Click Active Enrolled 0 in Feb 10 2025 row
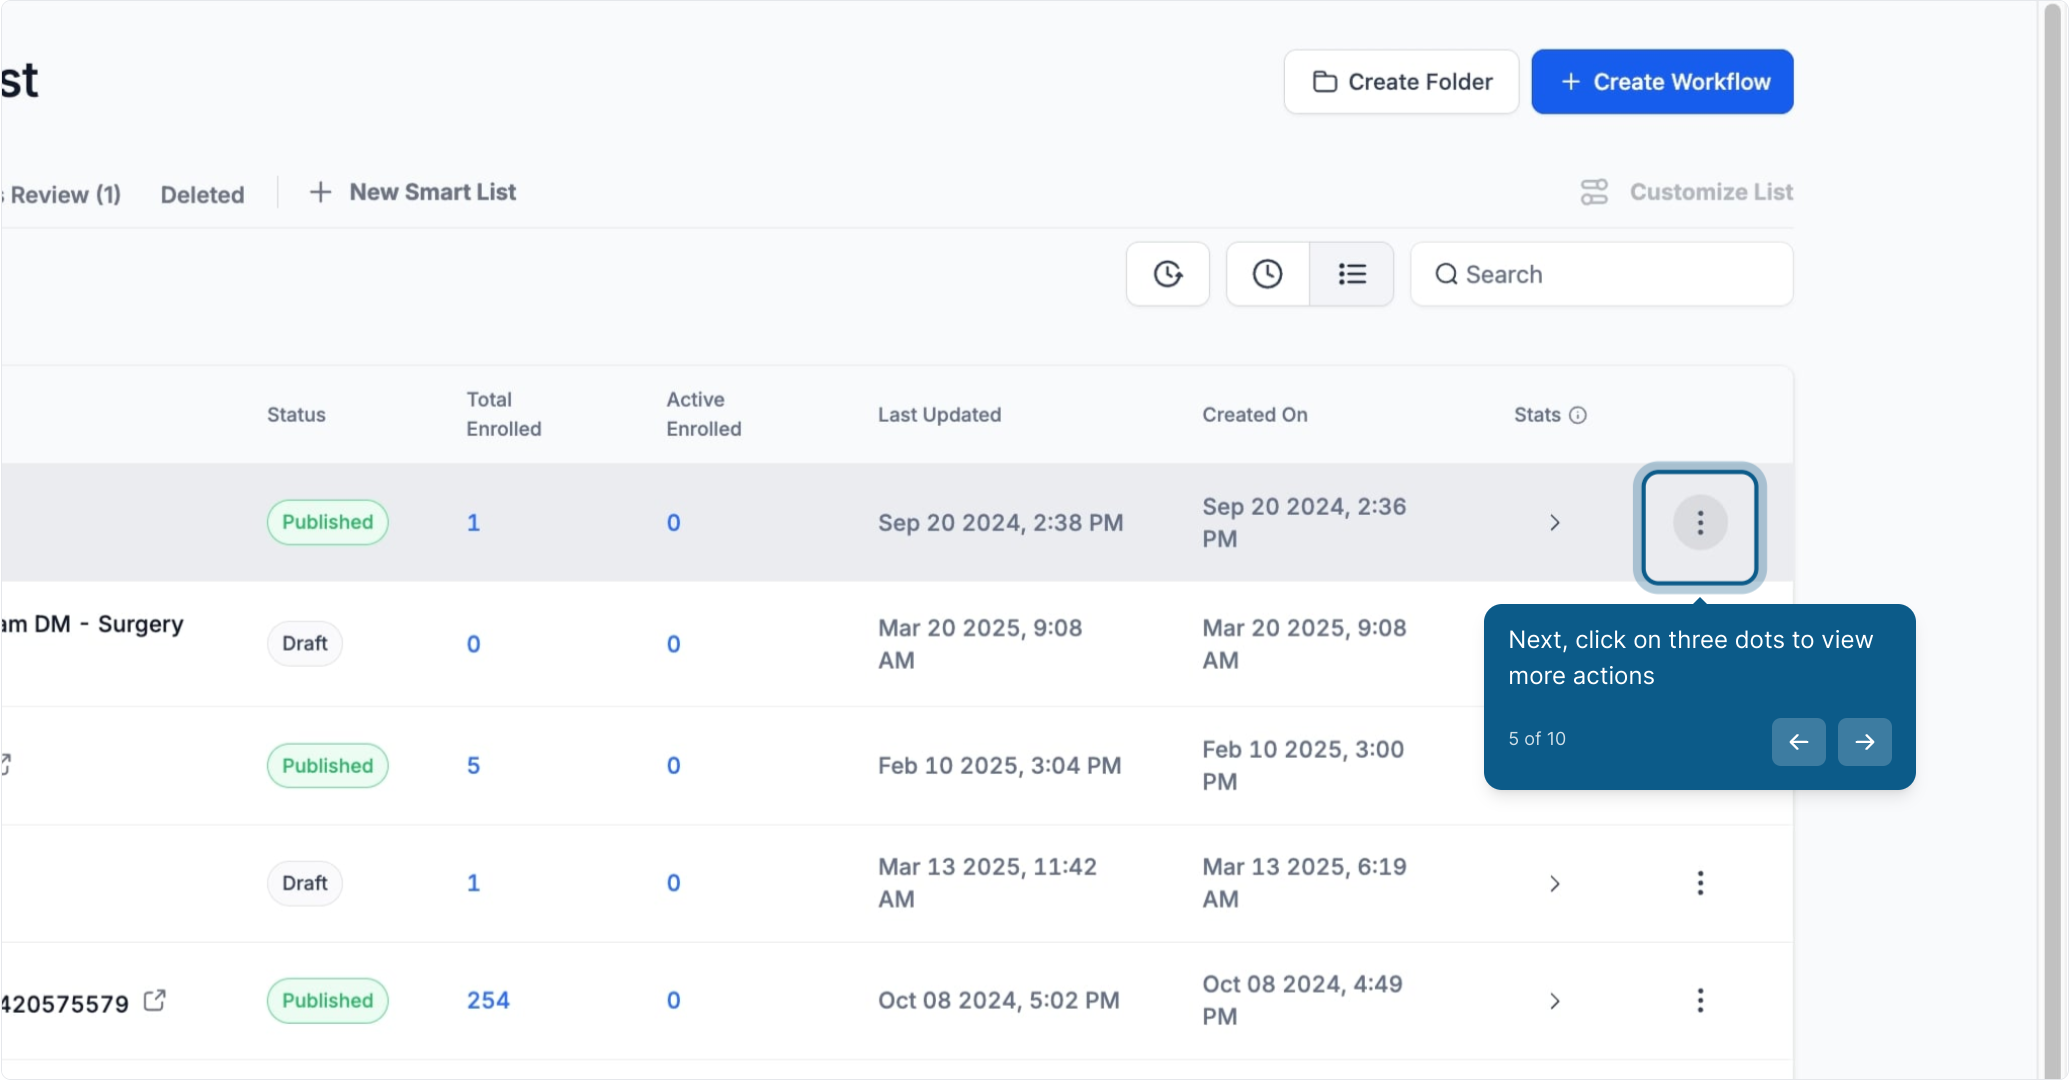Image resolution: width=2070 pixels, height=1080 pixels. [x=673, y=765]
